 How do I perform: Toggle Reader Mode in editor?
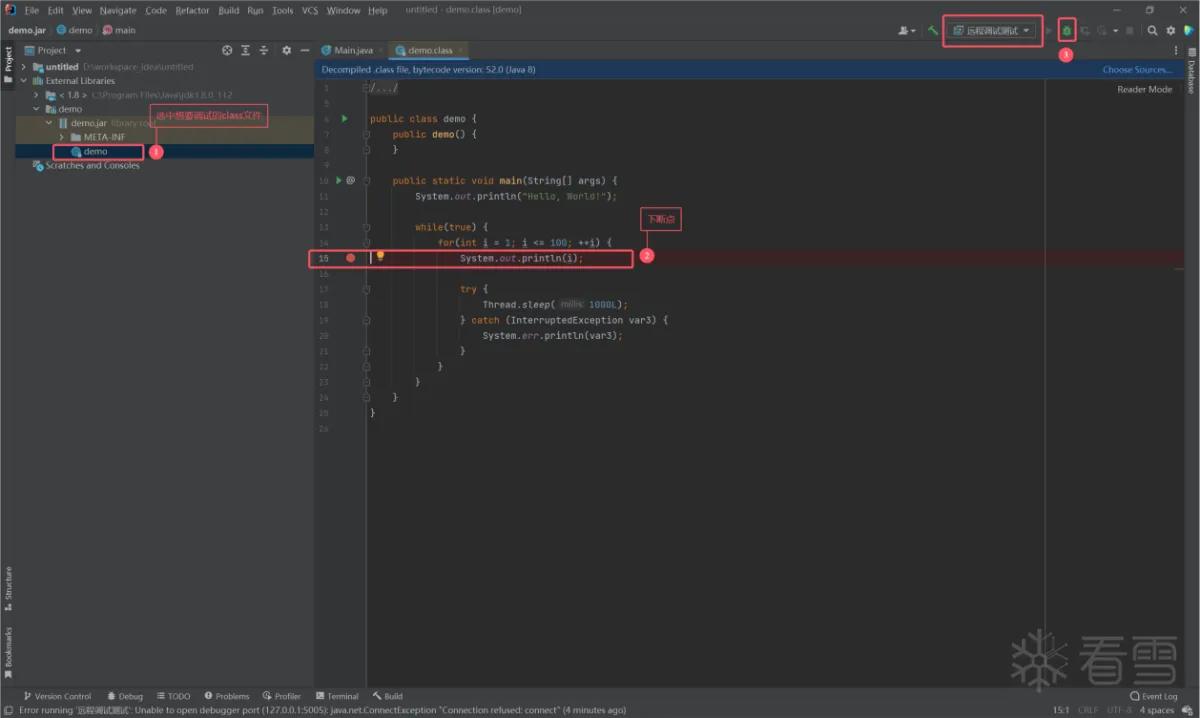coord(1144,89)
